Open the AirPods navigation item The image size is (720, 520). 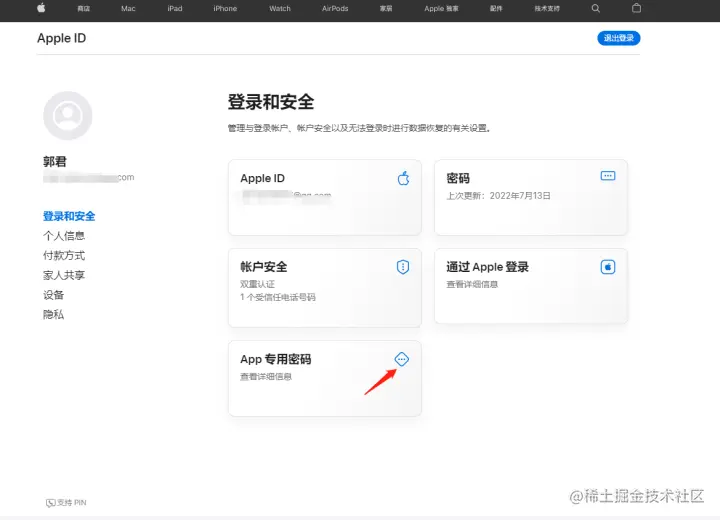335,8
